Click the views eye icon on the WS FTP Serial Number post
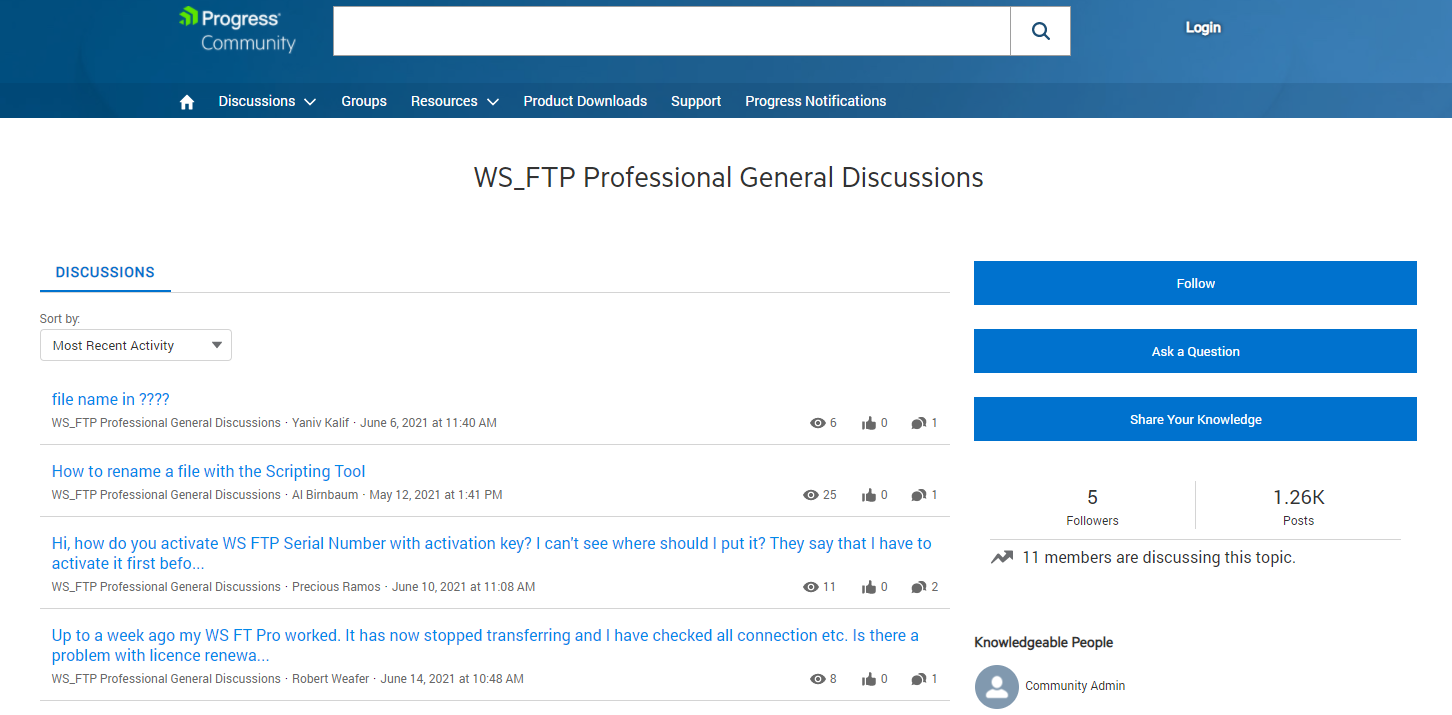Viewport: 1452px width, 715px height. [810, 586]
